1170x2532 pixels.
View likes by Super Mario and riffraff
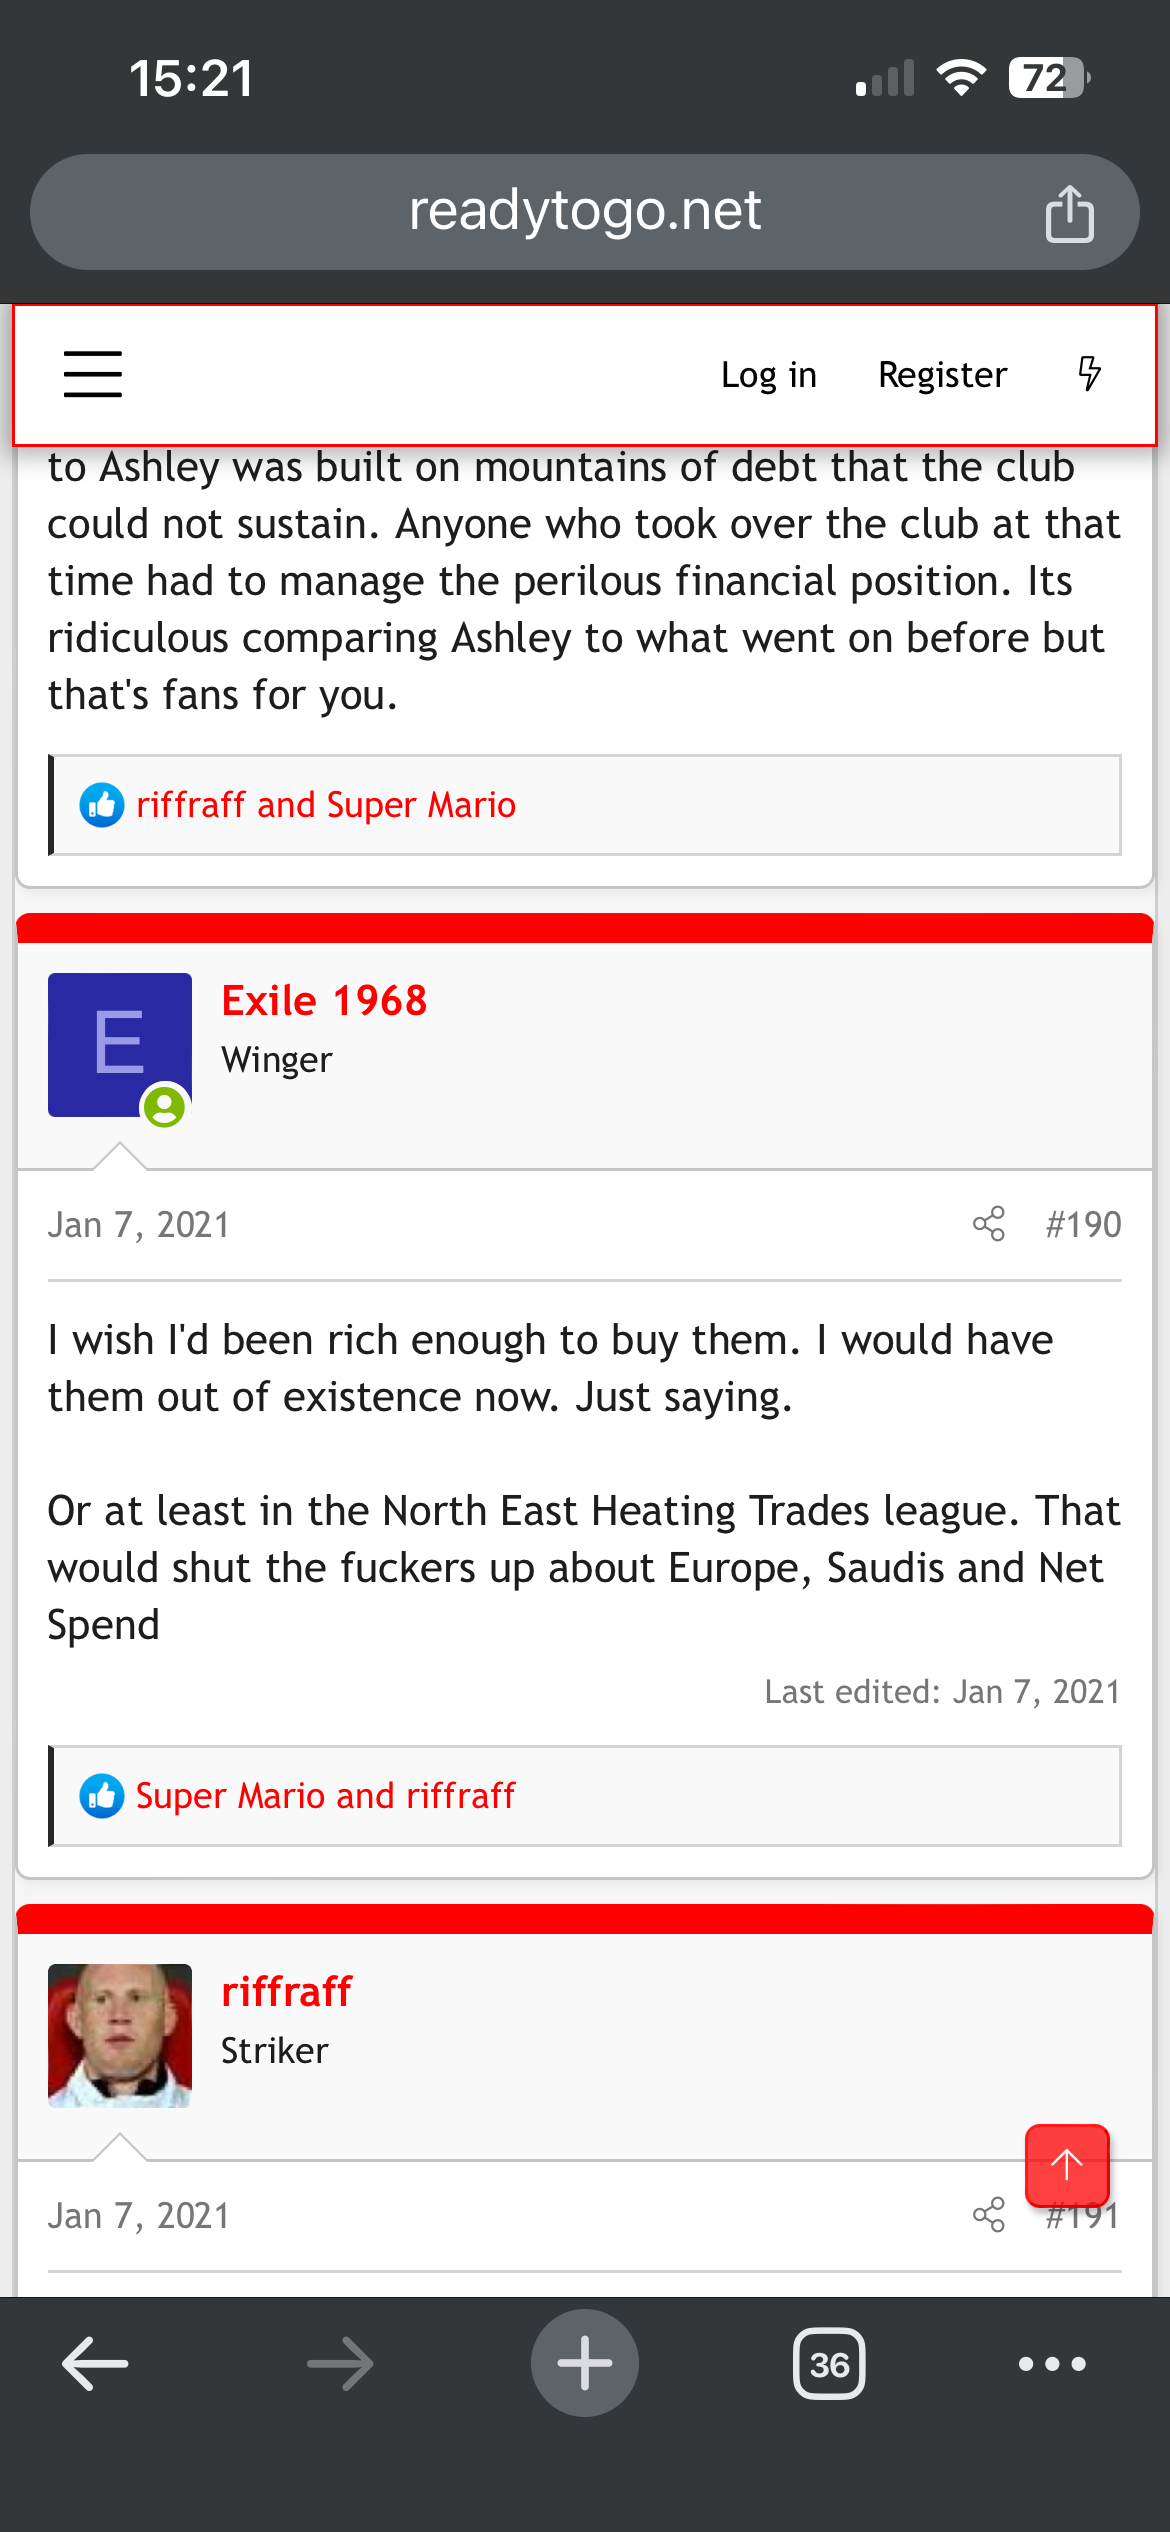point(325,1796)
